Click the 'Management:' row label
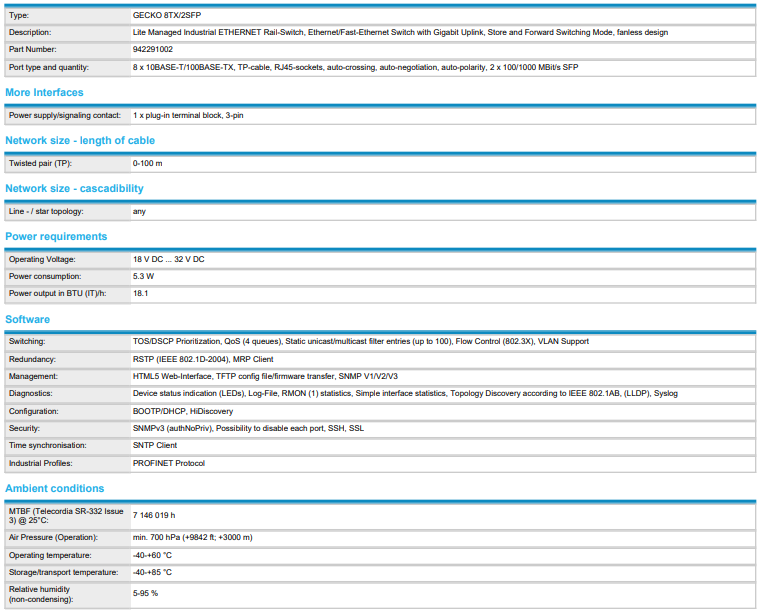Image resolution: width=761 pixels, height=613 pixels. tap(33, 377)
